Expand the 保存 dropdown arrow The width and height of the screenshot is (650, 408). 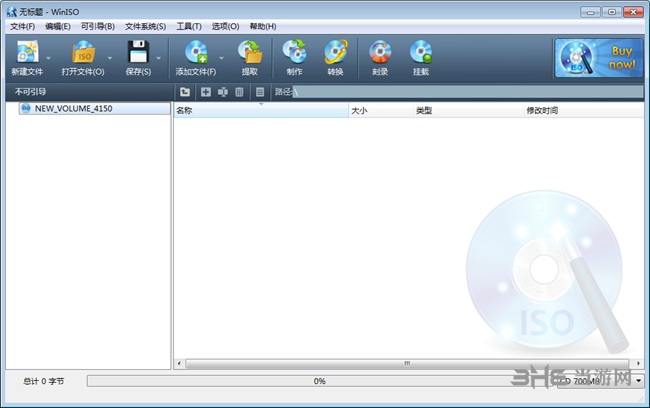pyautogui.click(x=158, y=58)
